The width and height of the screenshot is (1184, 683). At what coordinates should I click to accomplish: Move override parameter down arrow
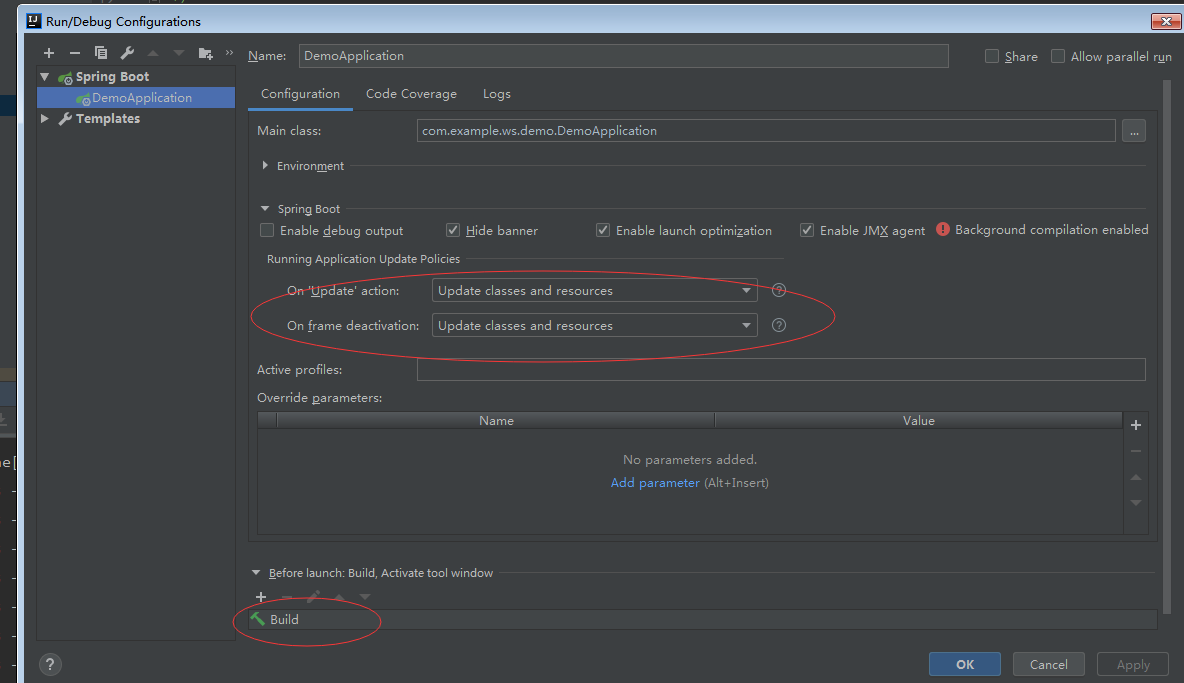click(x=1136, y=503)
